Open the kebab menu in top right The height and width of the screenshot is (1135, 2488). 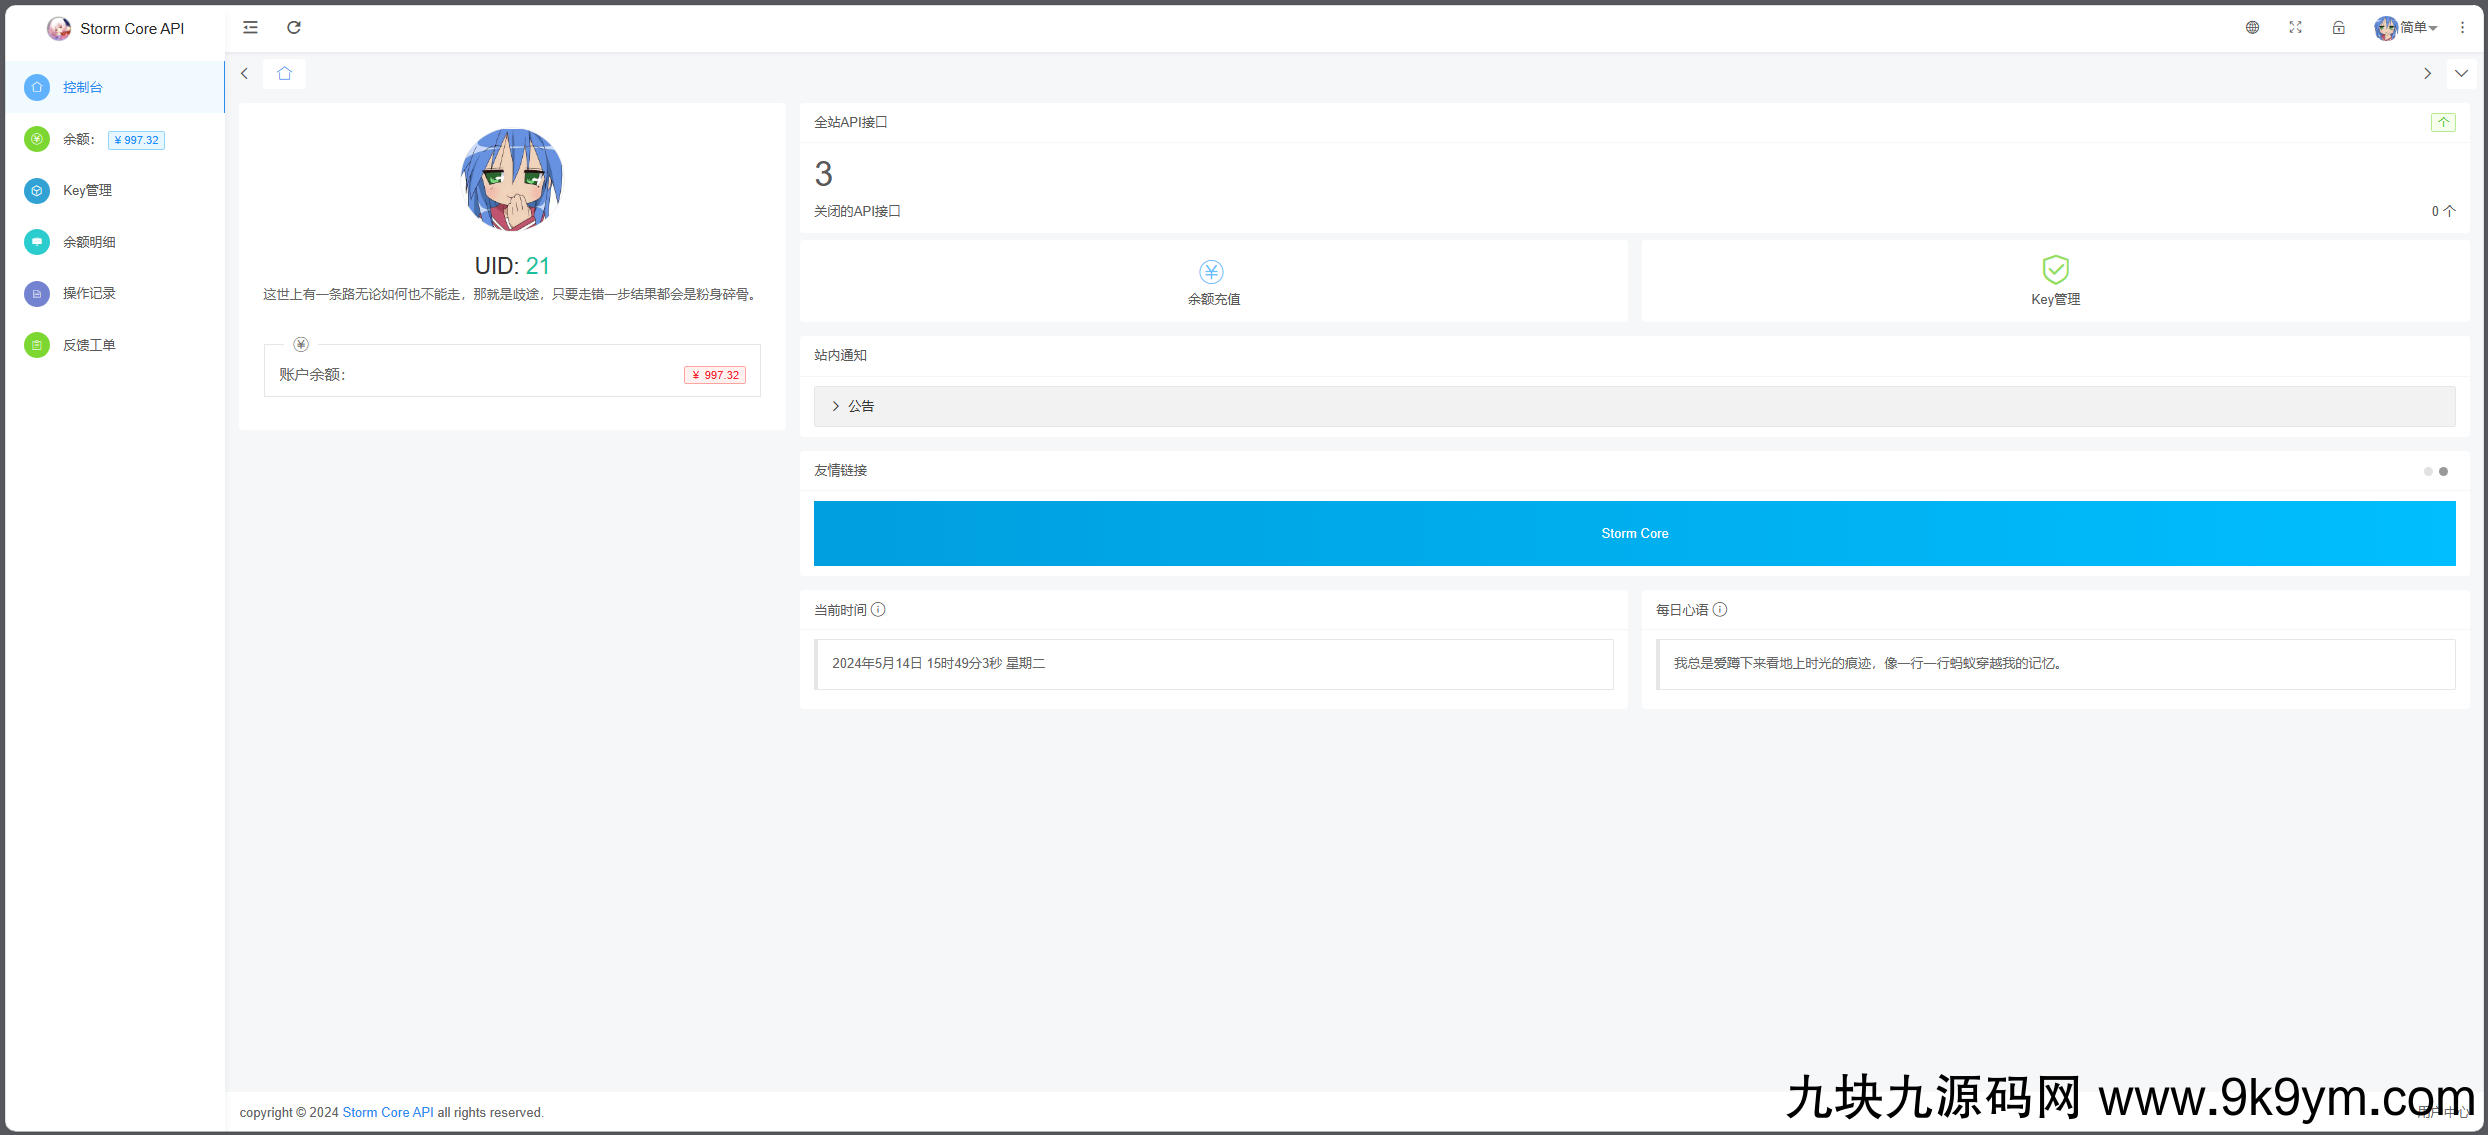tap(2462, 27)
